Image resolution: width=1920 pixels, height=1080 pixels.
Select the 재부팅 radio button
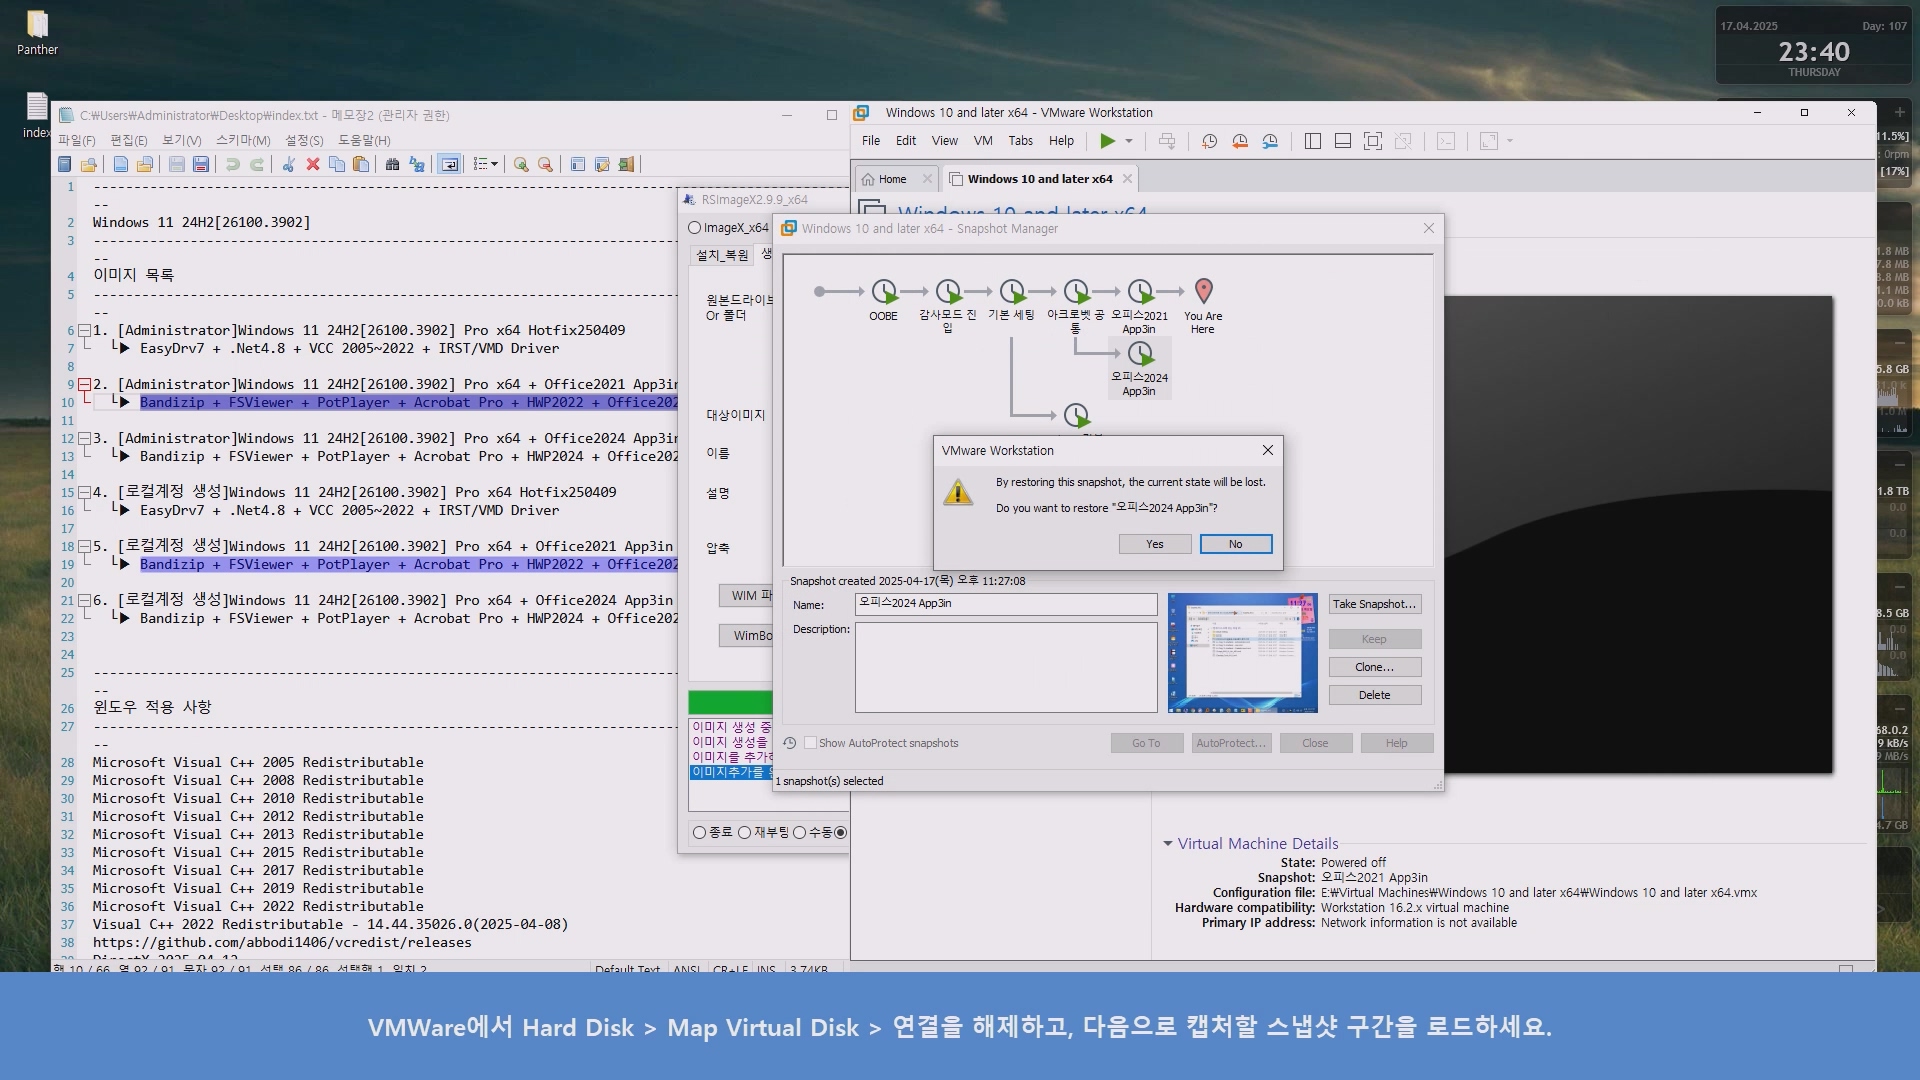pos(745,832)
